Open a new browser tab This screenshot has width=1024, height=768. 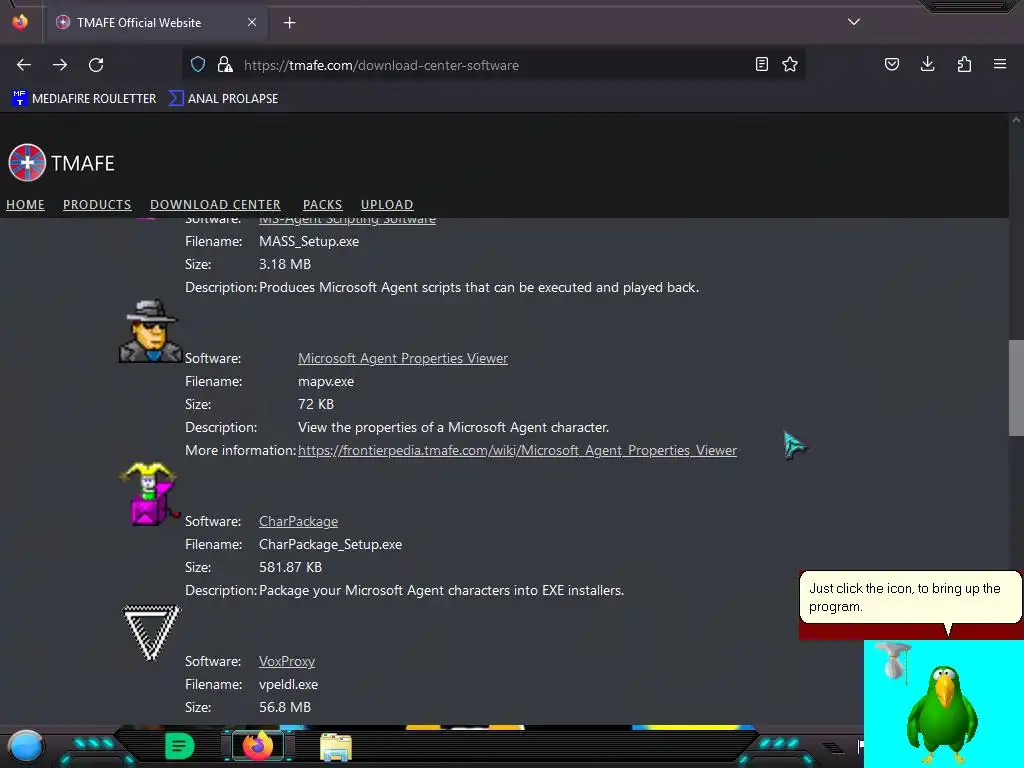289,23
